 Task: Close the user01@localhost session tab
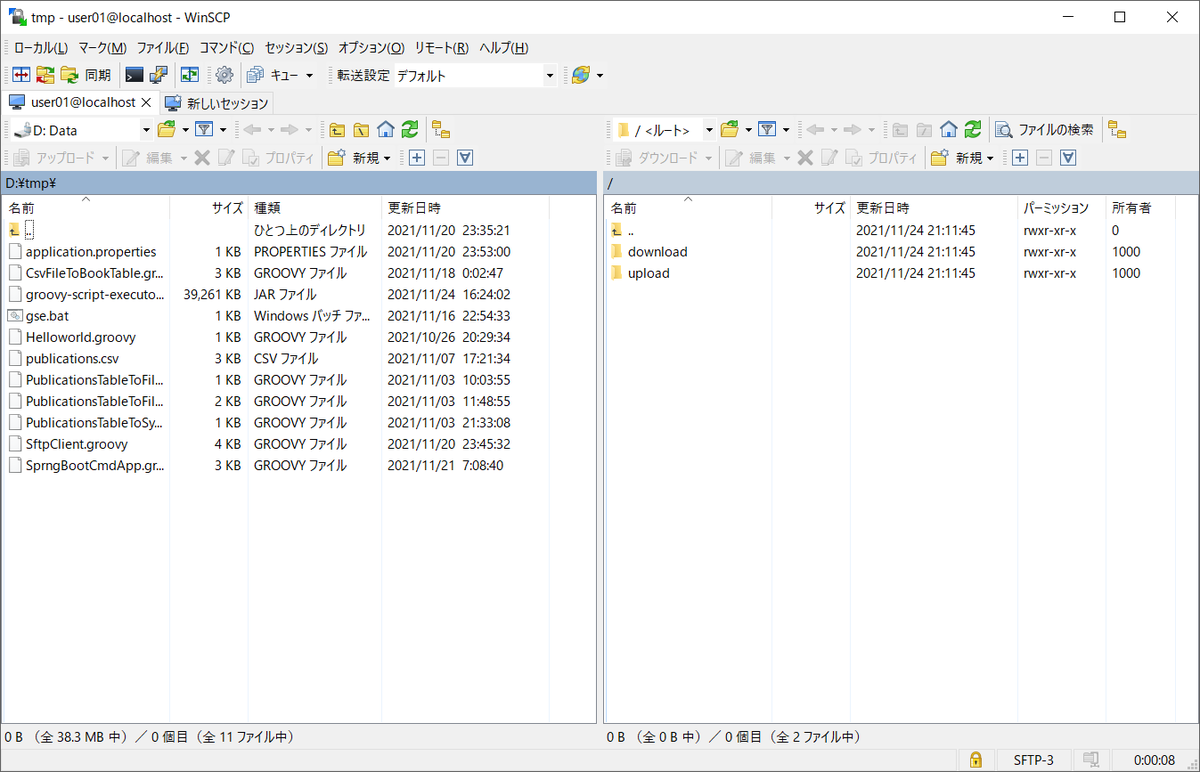click(146, 102)
